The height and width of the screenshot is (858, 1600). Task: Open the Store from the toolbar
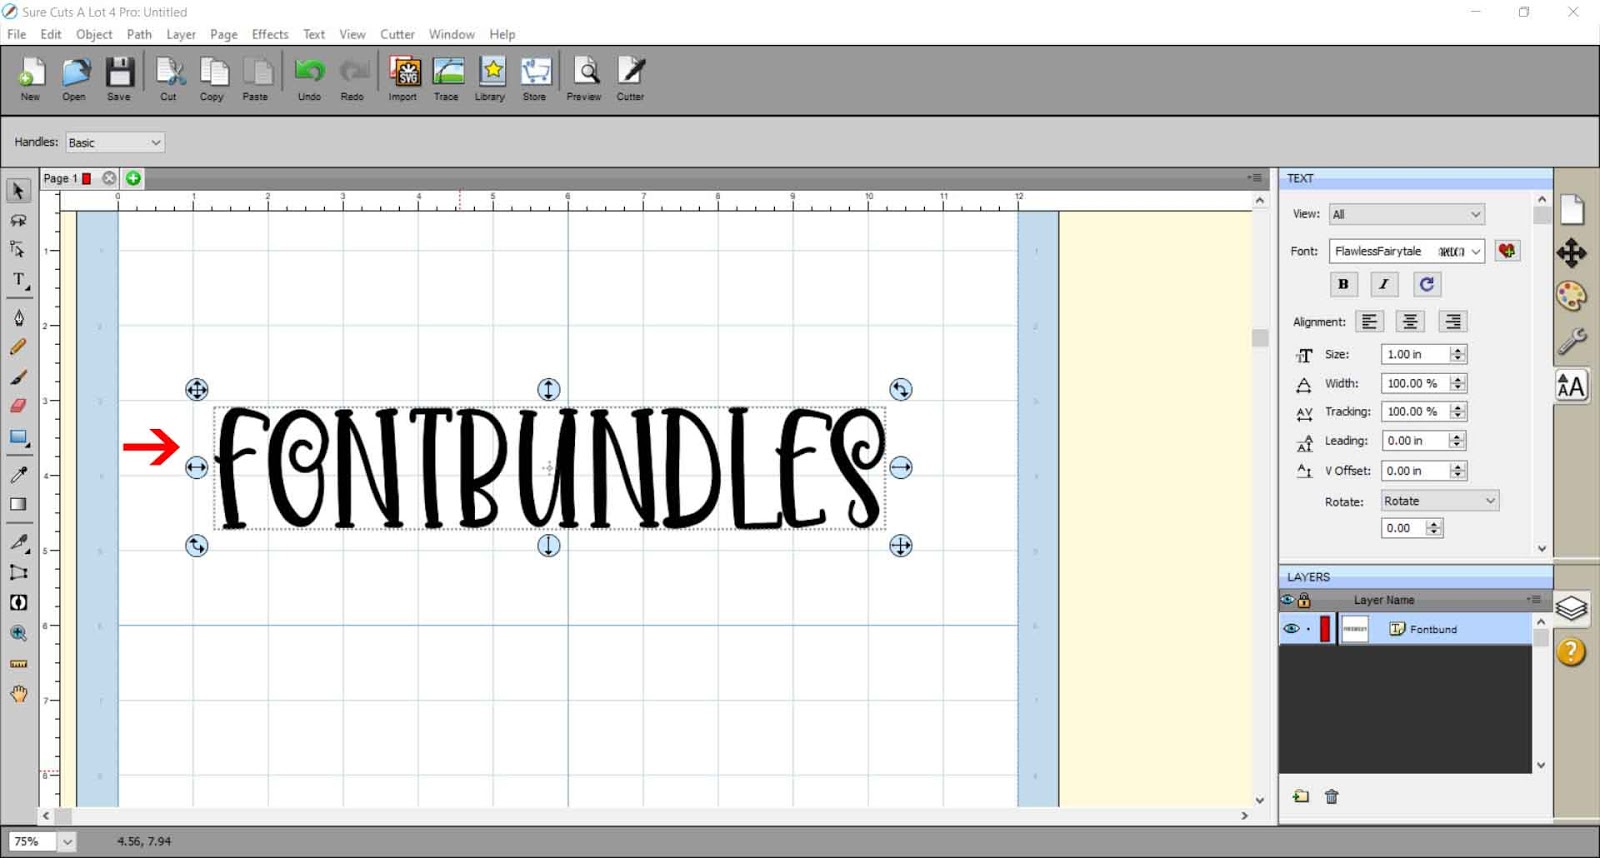(535, 79)
